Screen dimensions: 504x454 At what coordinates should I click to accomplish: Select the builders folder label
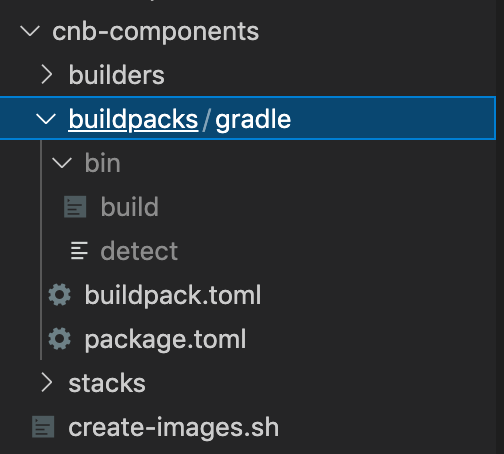click(x=116, y=75)
